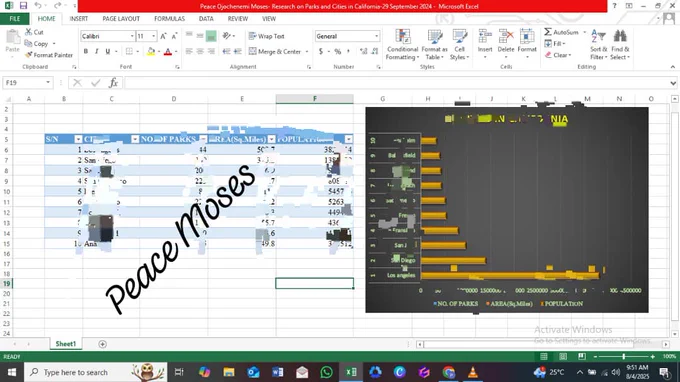Toggle Middle Align vertical alignment
680x382 pixels.
(200, 36)
